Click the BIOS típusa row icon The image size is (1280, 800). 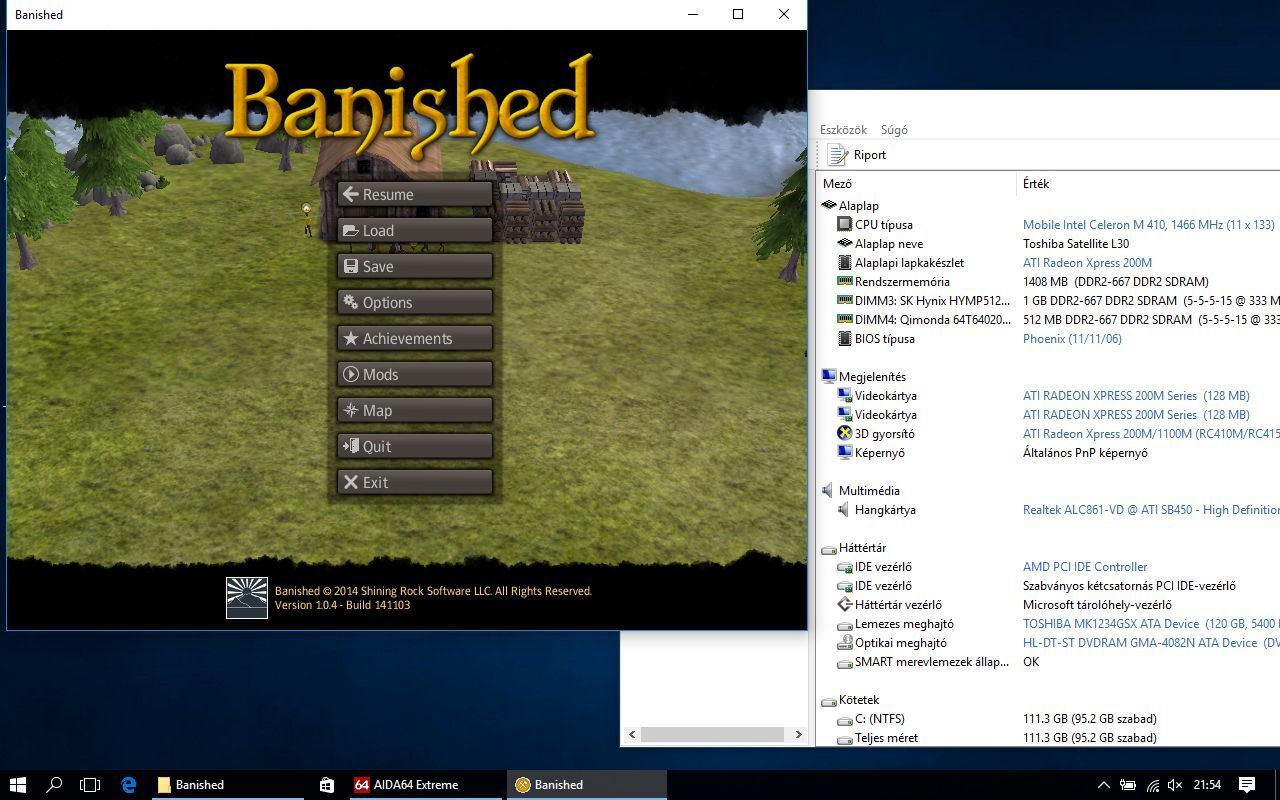845,339
